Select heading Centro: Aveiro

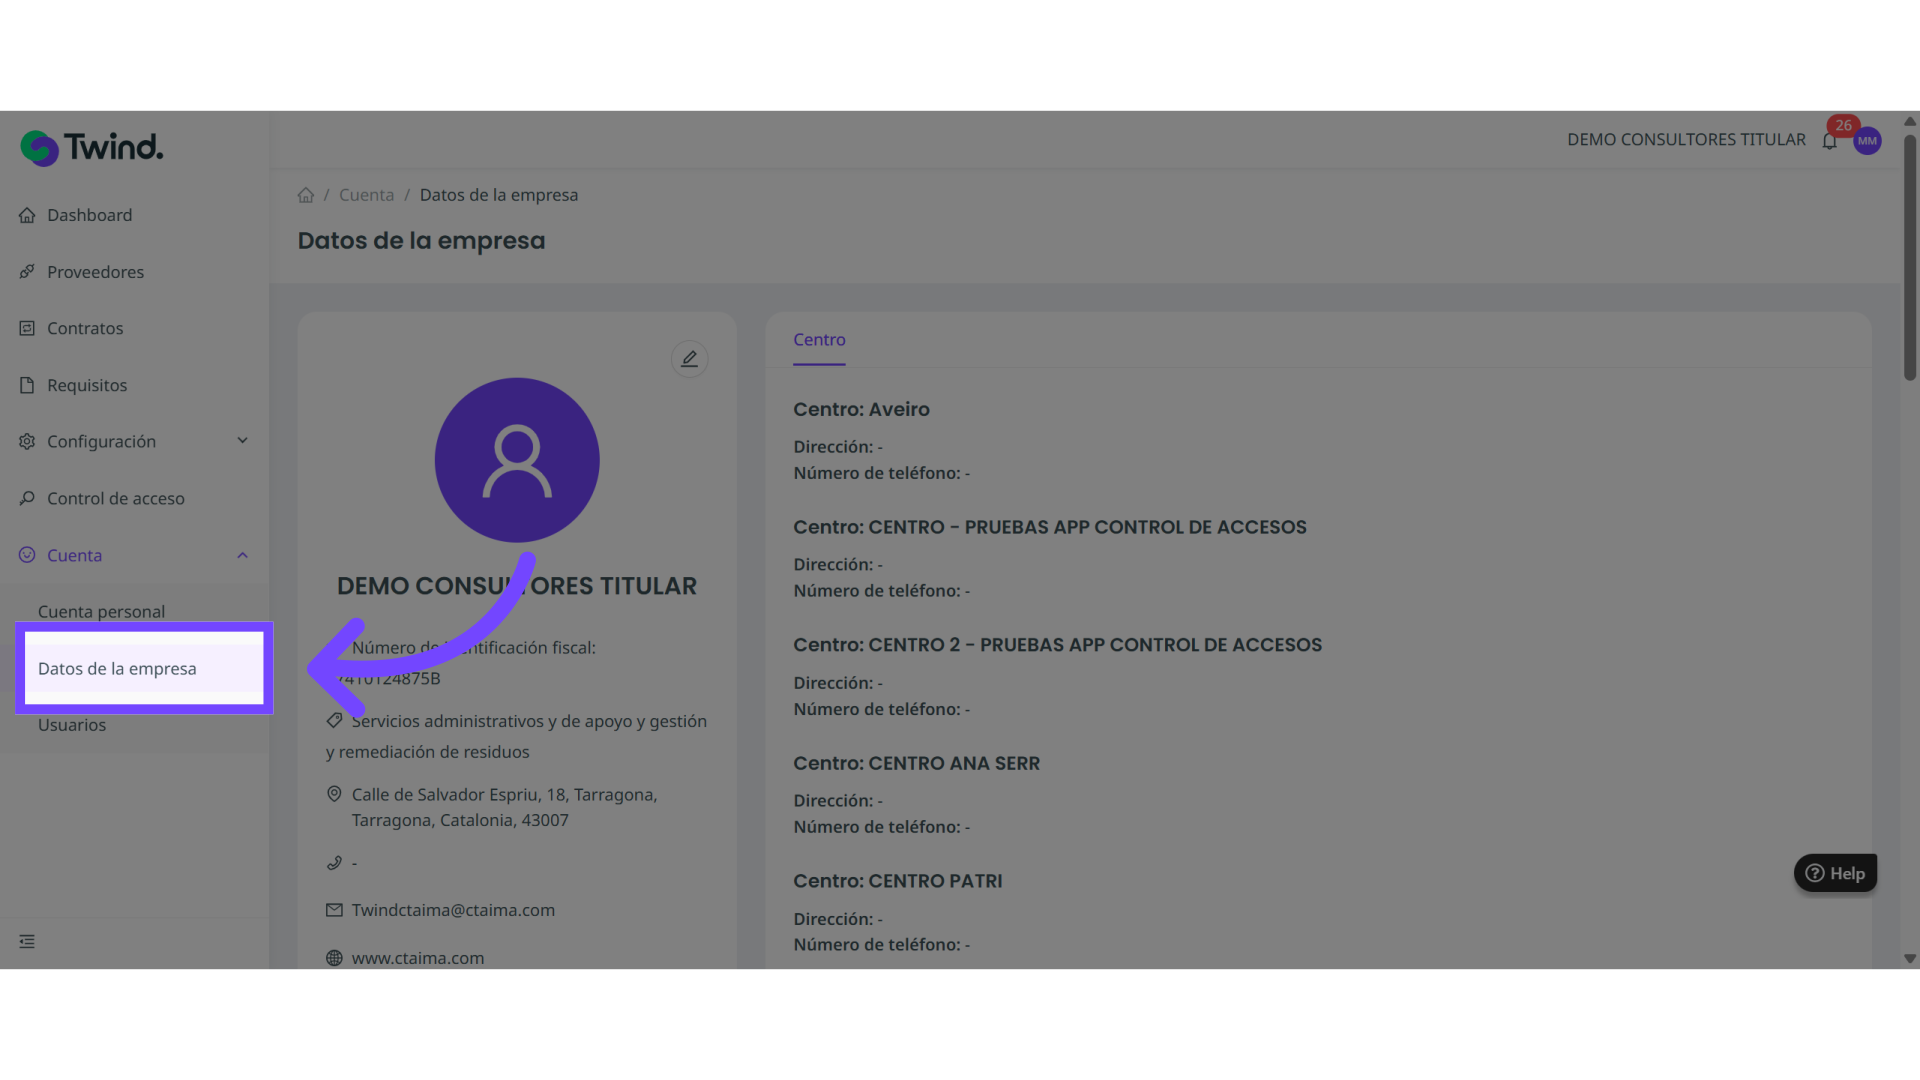(x=861, y=409)
